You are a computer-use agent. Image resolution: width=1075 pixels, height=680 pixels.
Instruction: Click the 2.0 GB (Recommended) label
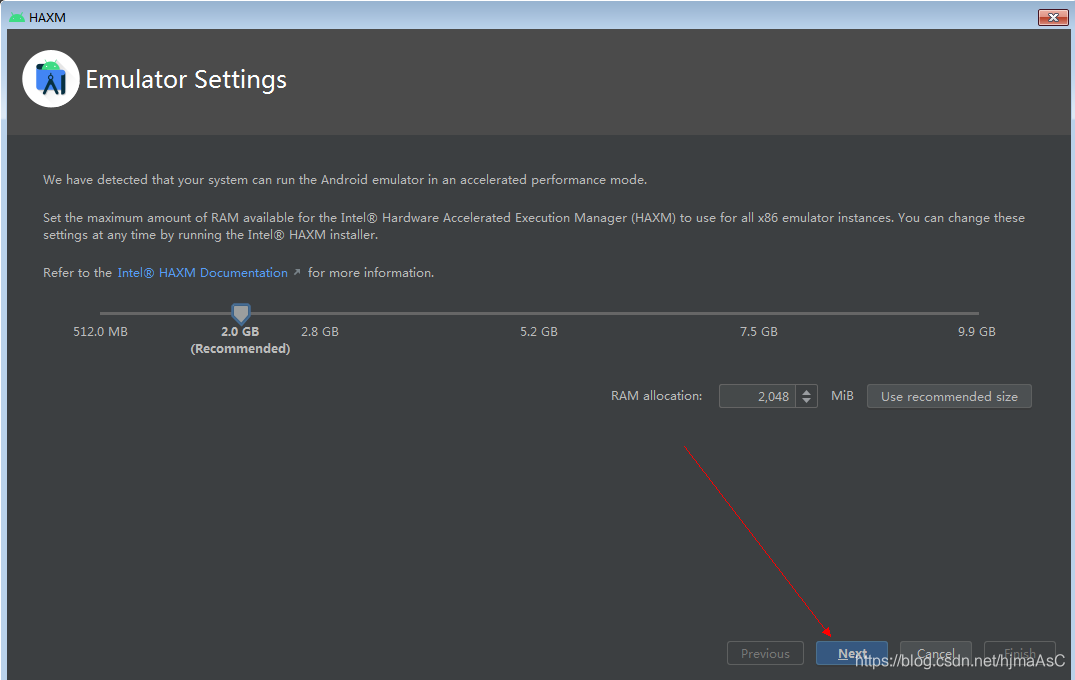[x=240, y=340]
